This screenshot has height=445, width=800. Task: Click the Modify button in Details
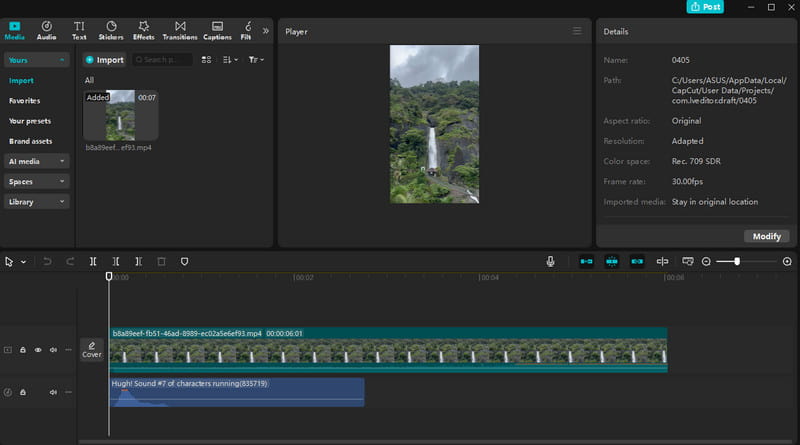(767, 236)
